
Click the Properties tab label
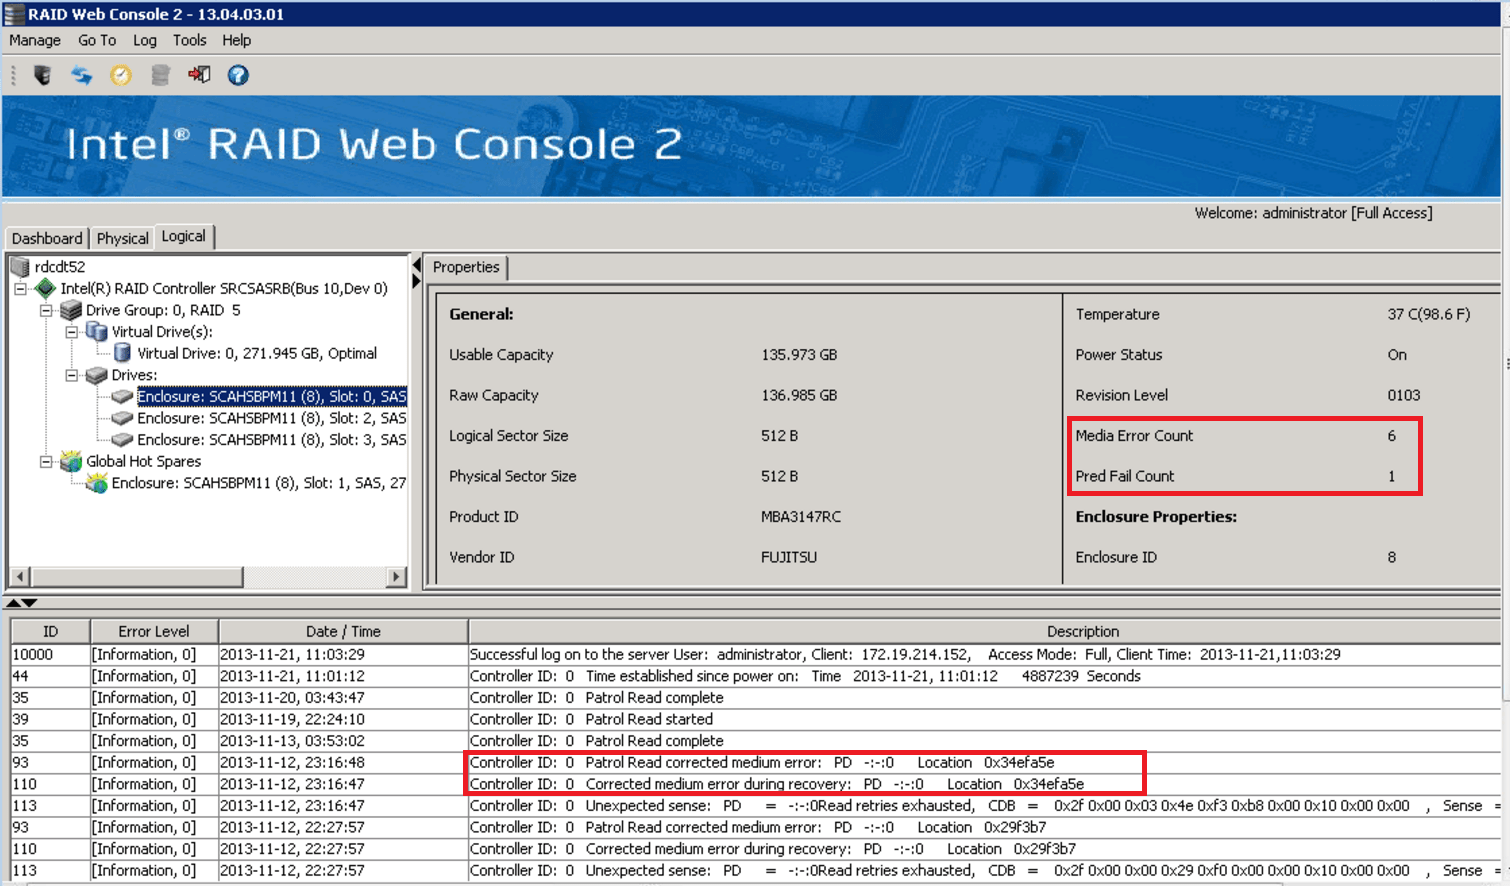[466, 267]
